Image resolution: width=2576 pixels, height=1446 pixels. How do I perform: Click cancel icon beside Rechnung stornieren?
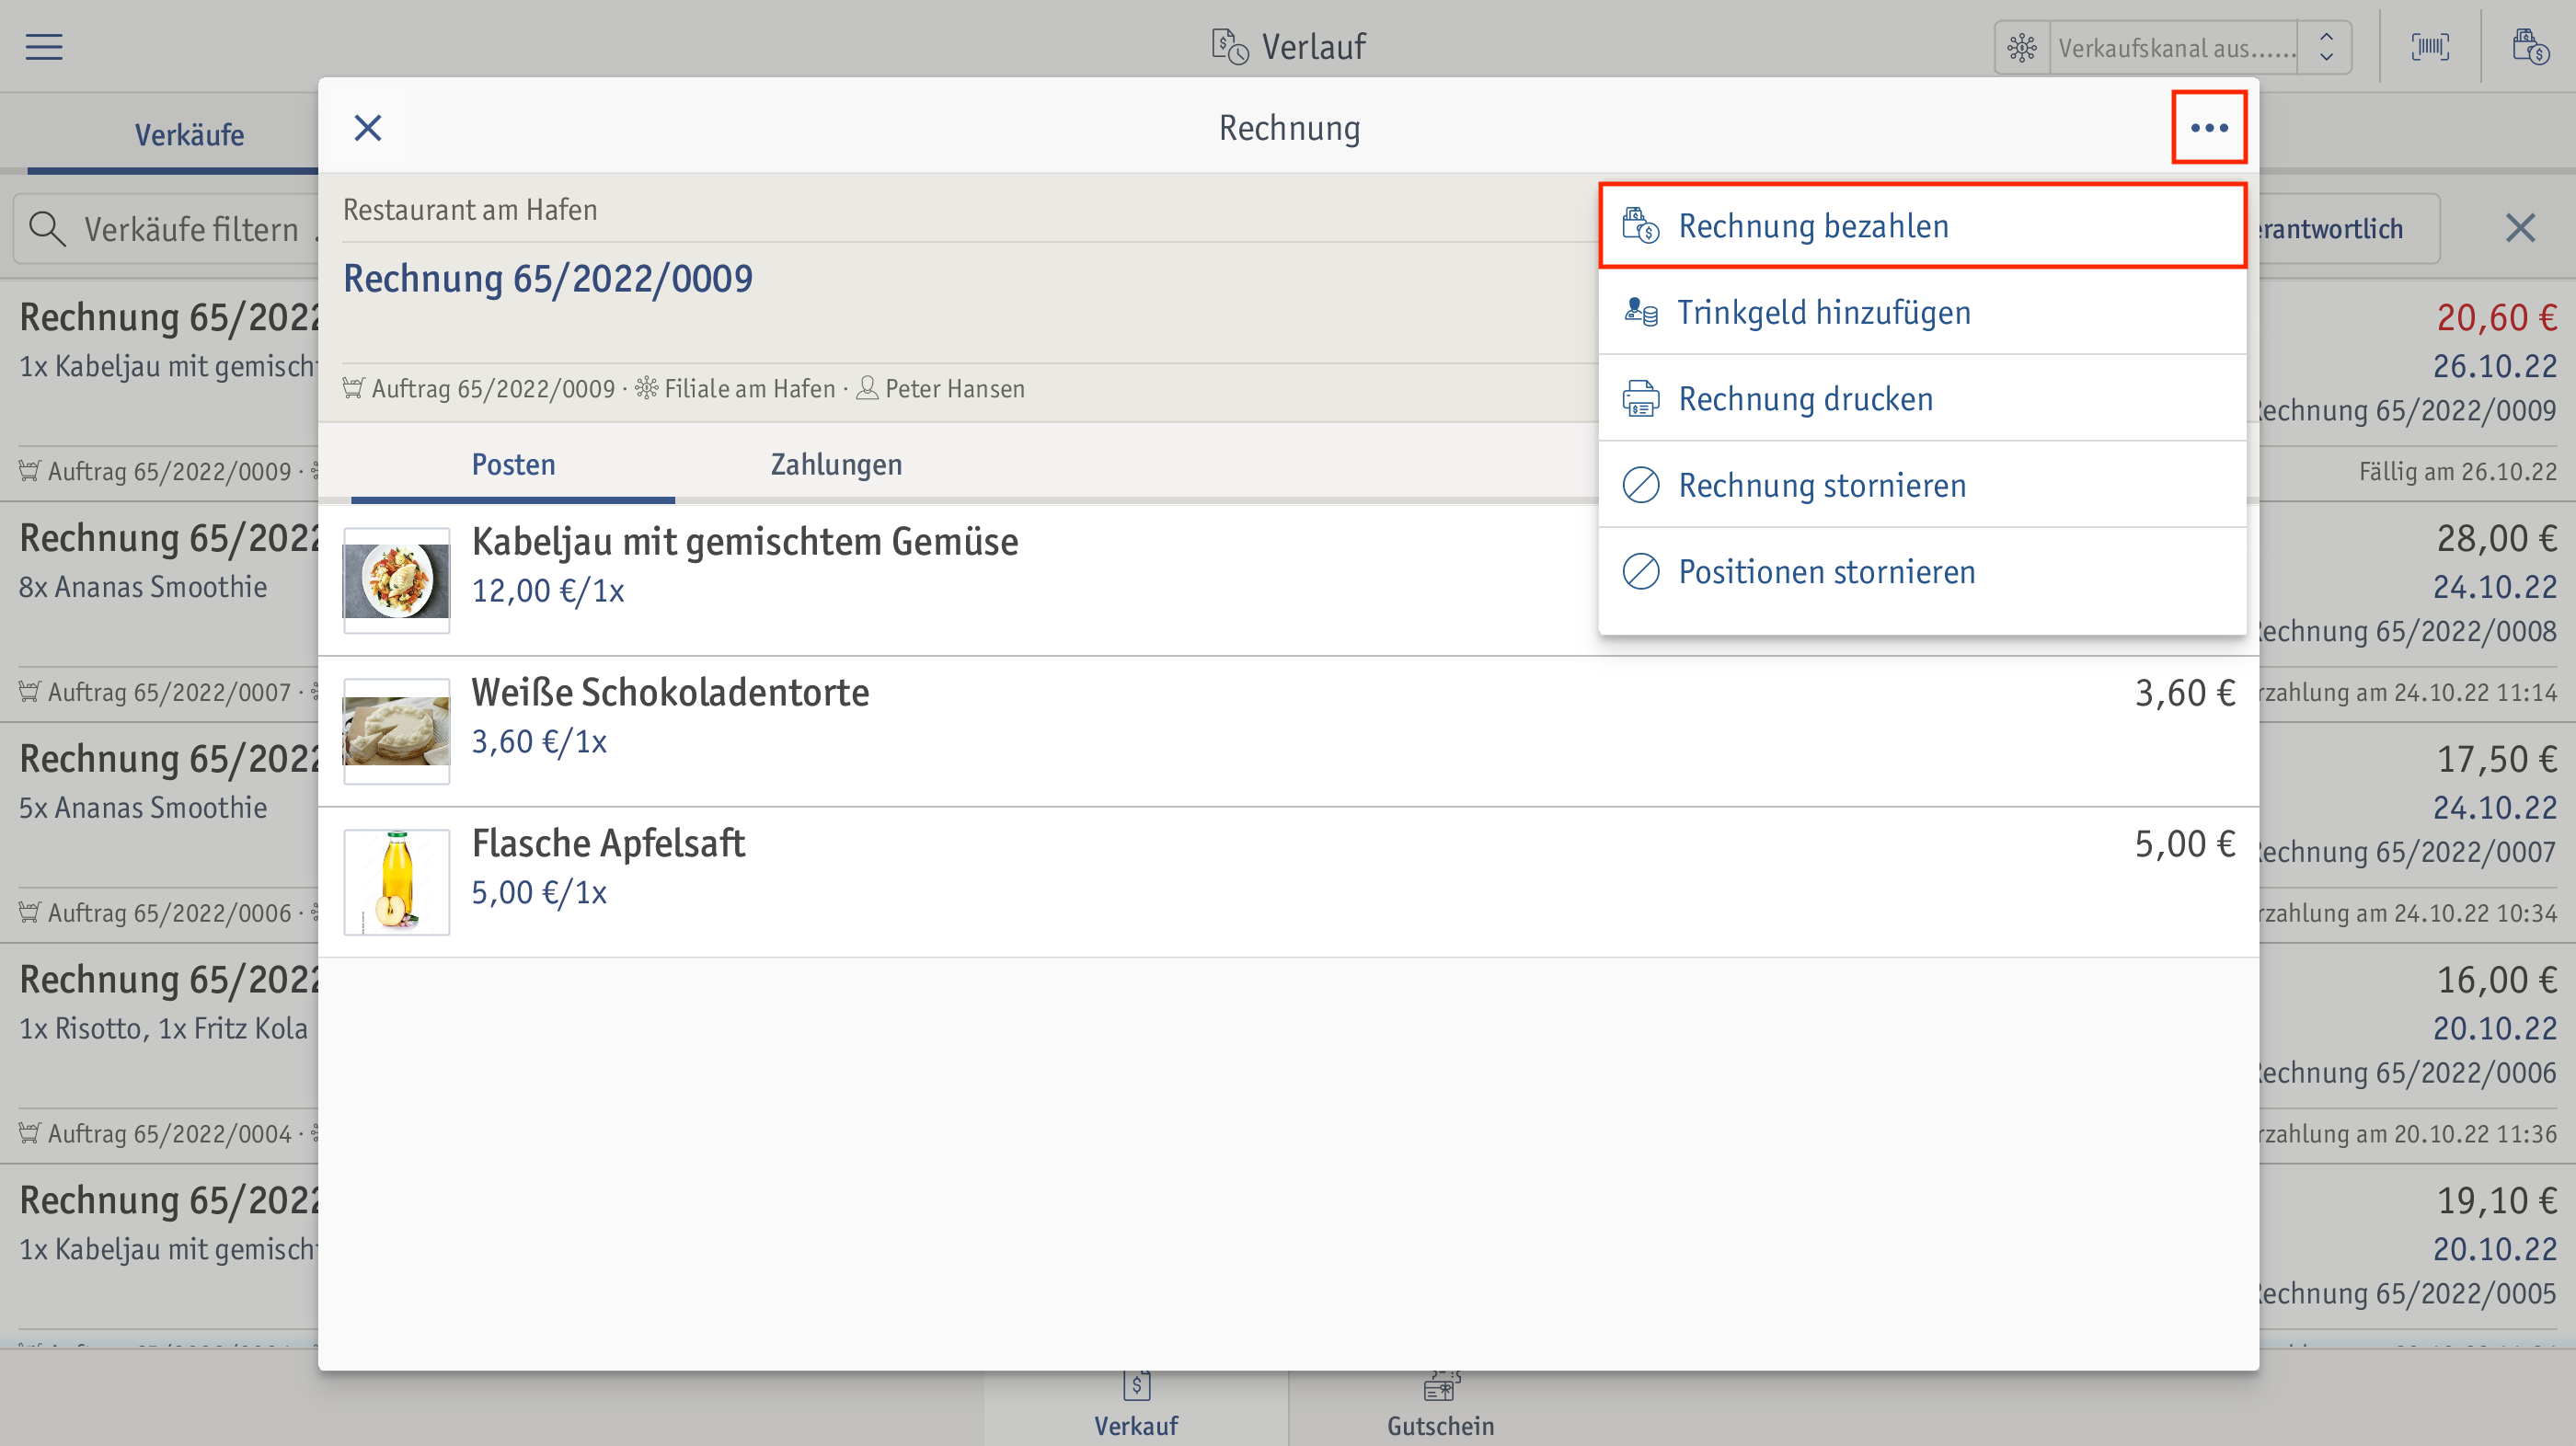pos(1641,485)
